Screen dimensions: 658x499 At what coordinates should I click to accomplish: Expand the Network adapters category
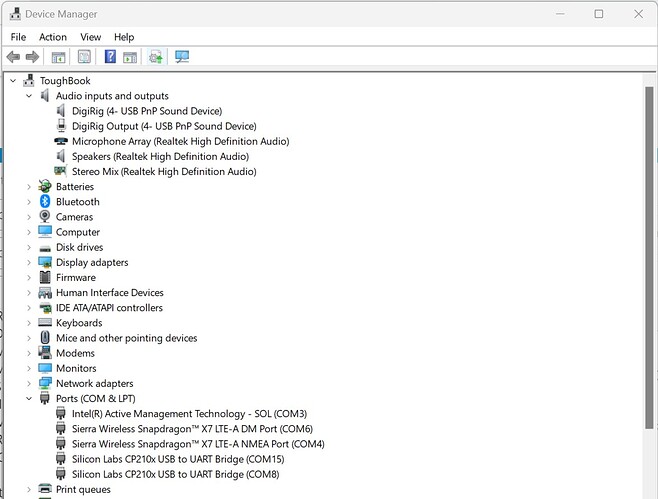click(29, 383)
